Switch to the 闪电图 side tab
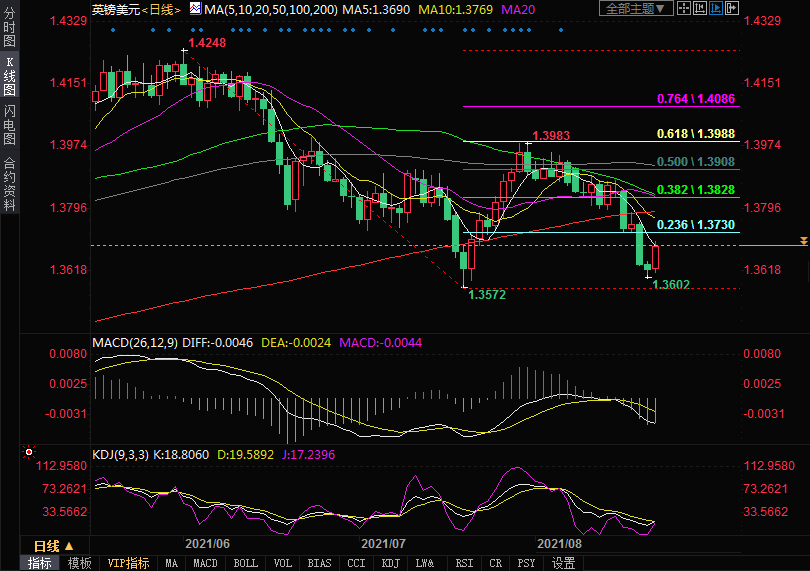The width and height of the screenshot is (810, 571). [x=9, y=124]
